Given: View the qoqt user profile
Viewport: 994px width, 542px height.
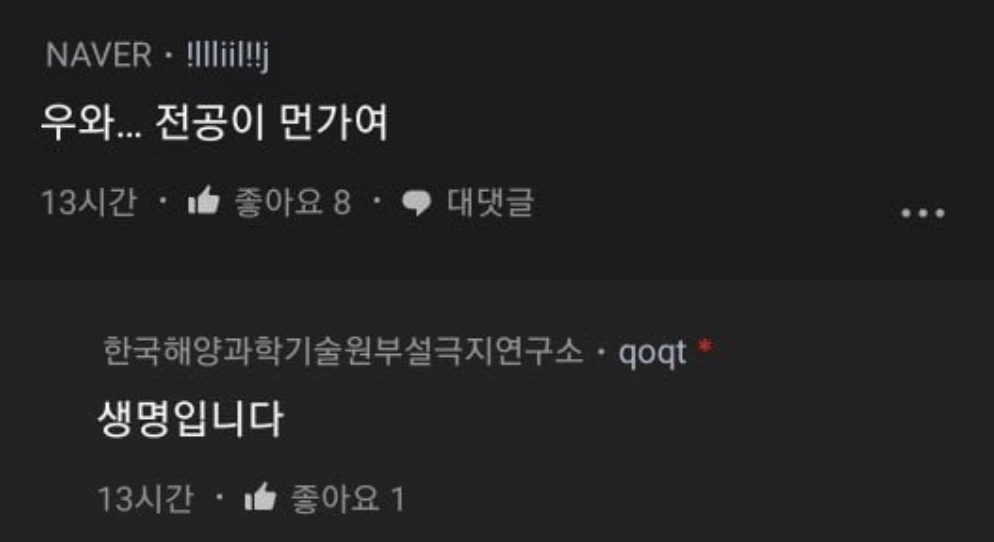Looking at the screenshot, I should 652,353.
